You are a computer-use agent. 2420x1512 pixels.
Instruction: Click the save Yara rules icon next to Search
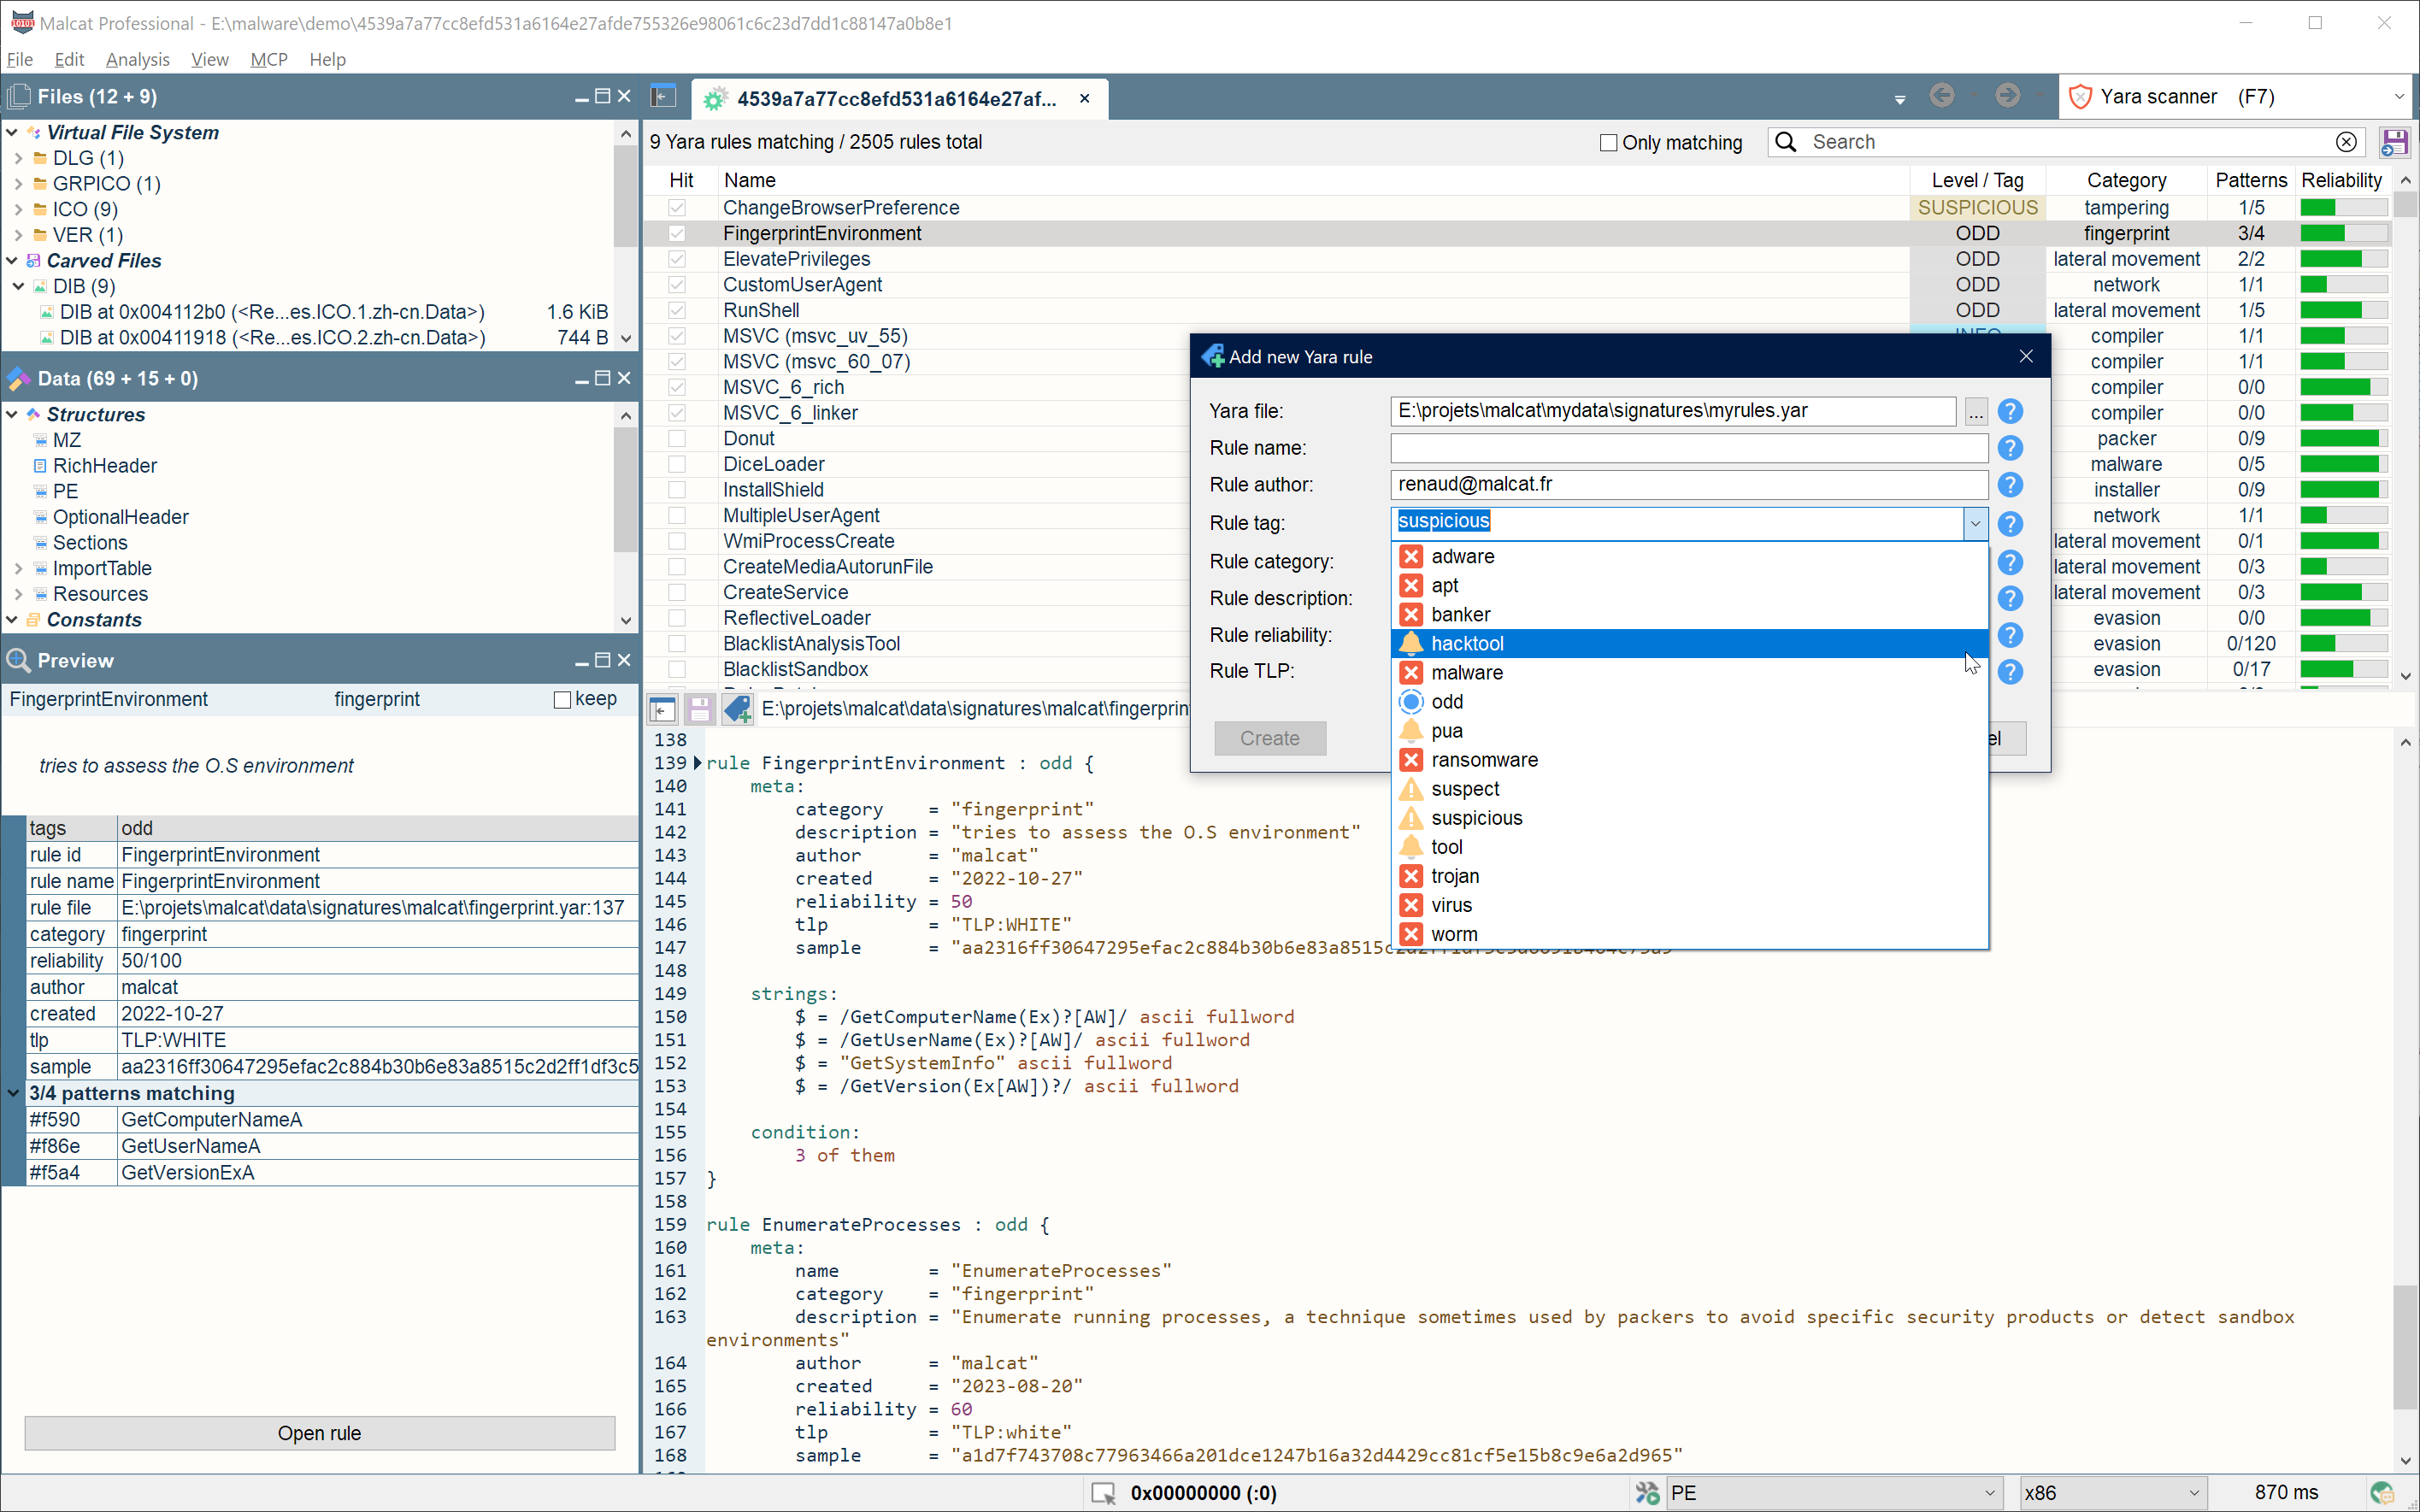pyautogui.click(x=2394, y=142)
